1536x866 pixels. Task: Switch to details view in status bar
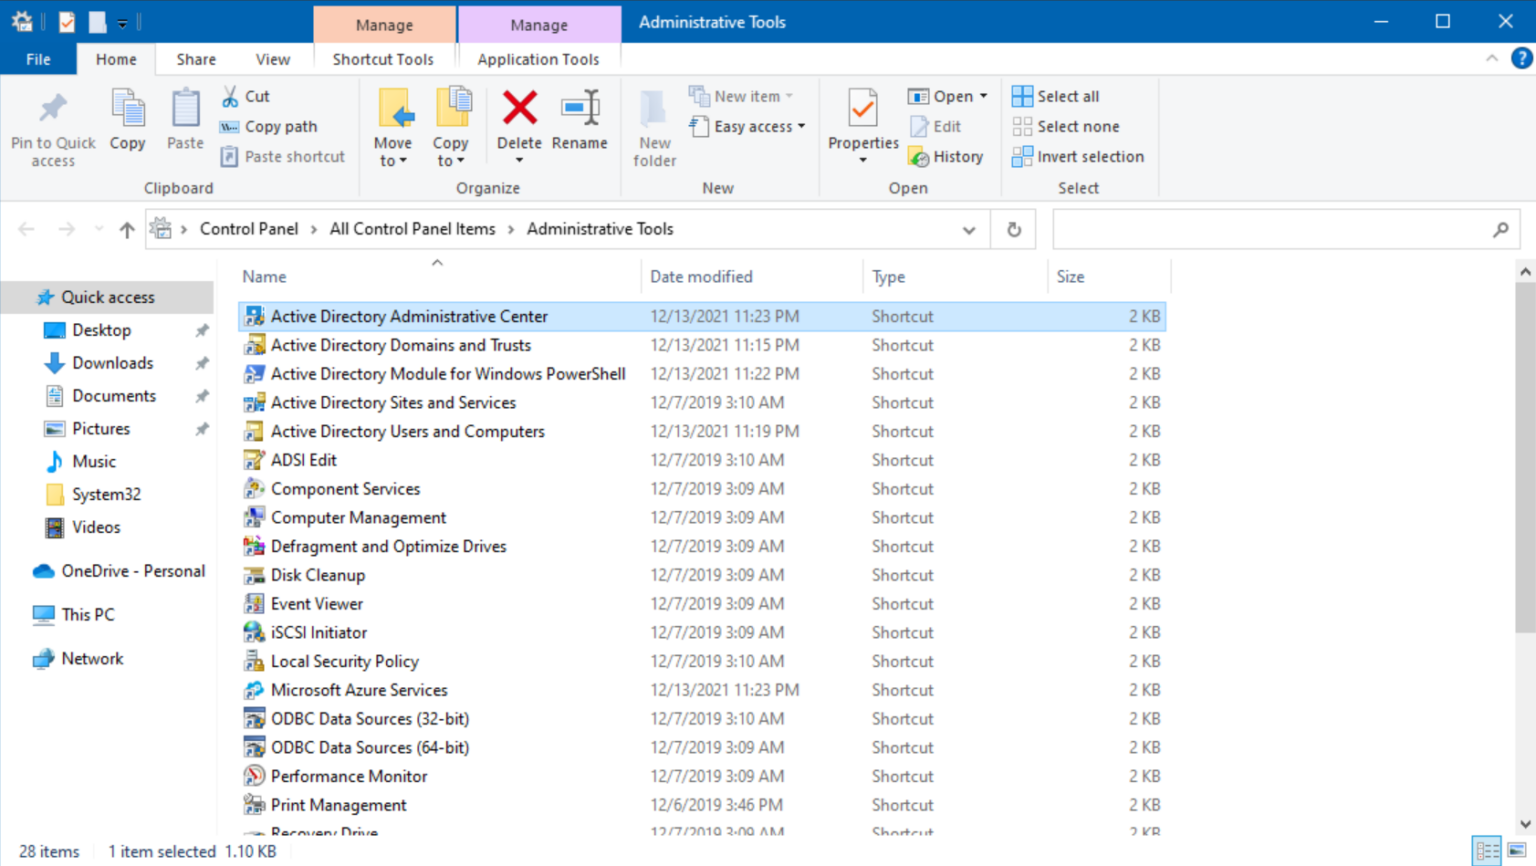[x=1487, y=850]
